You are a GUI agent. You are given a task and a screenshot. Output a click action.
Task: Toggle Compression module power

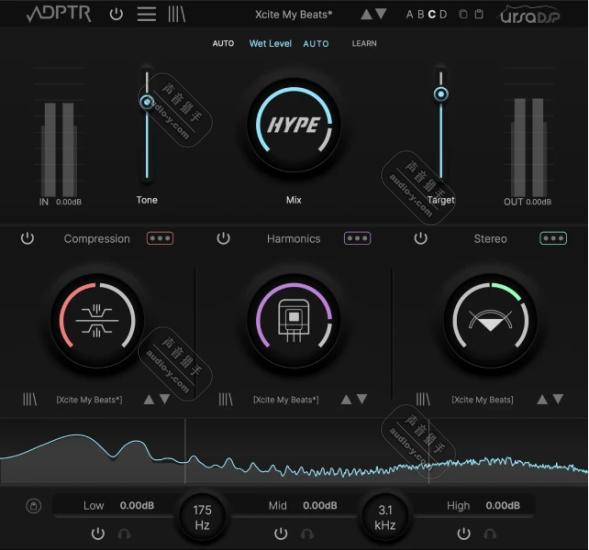point(27,239)
